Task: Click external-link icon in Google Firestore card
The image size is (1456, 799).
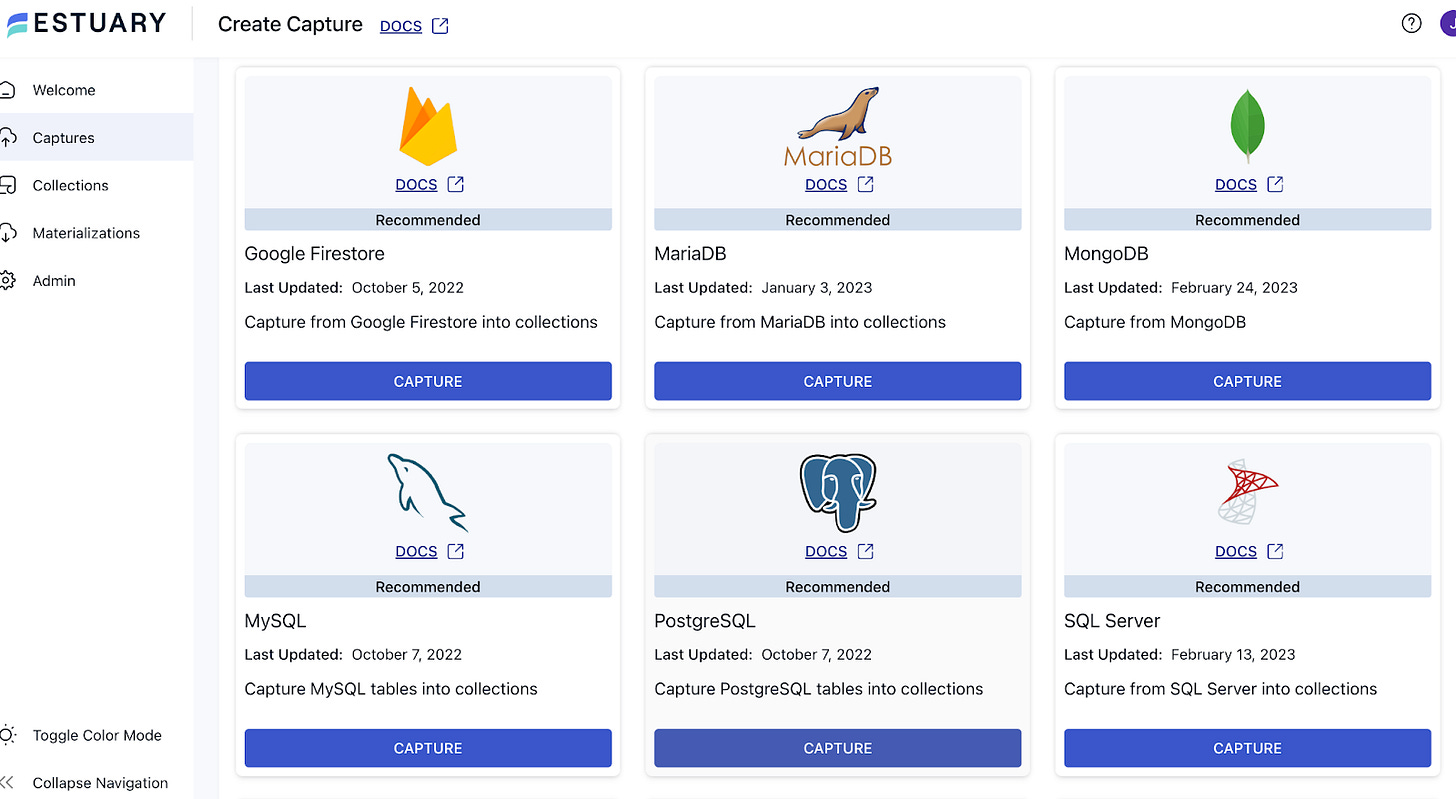Action: point(456,184)
